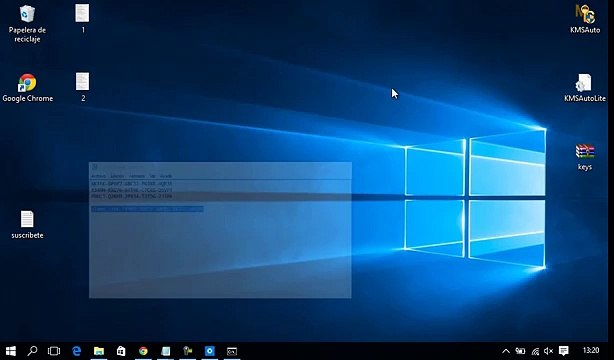Open Task View from the taskbar

[x=54, y=351]
